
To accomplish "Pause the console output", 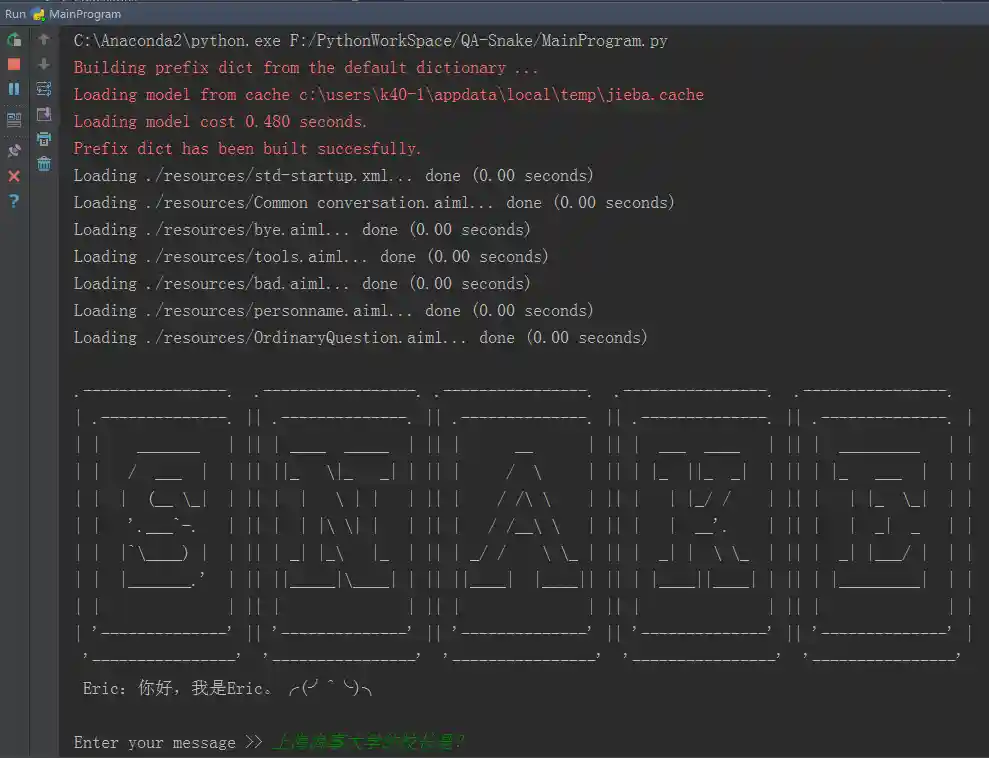I will [14, 89].
